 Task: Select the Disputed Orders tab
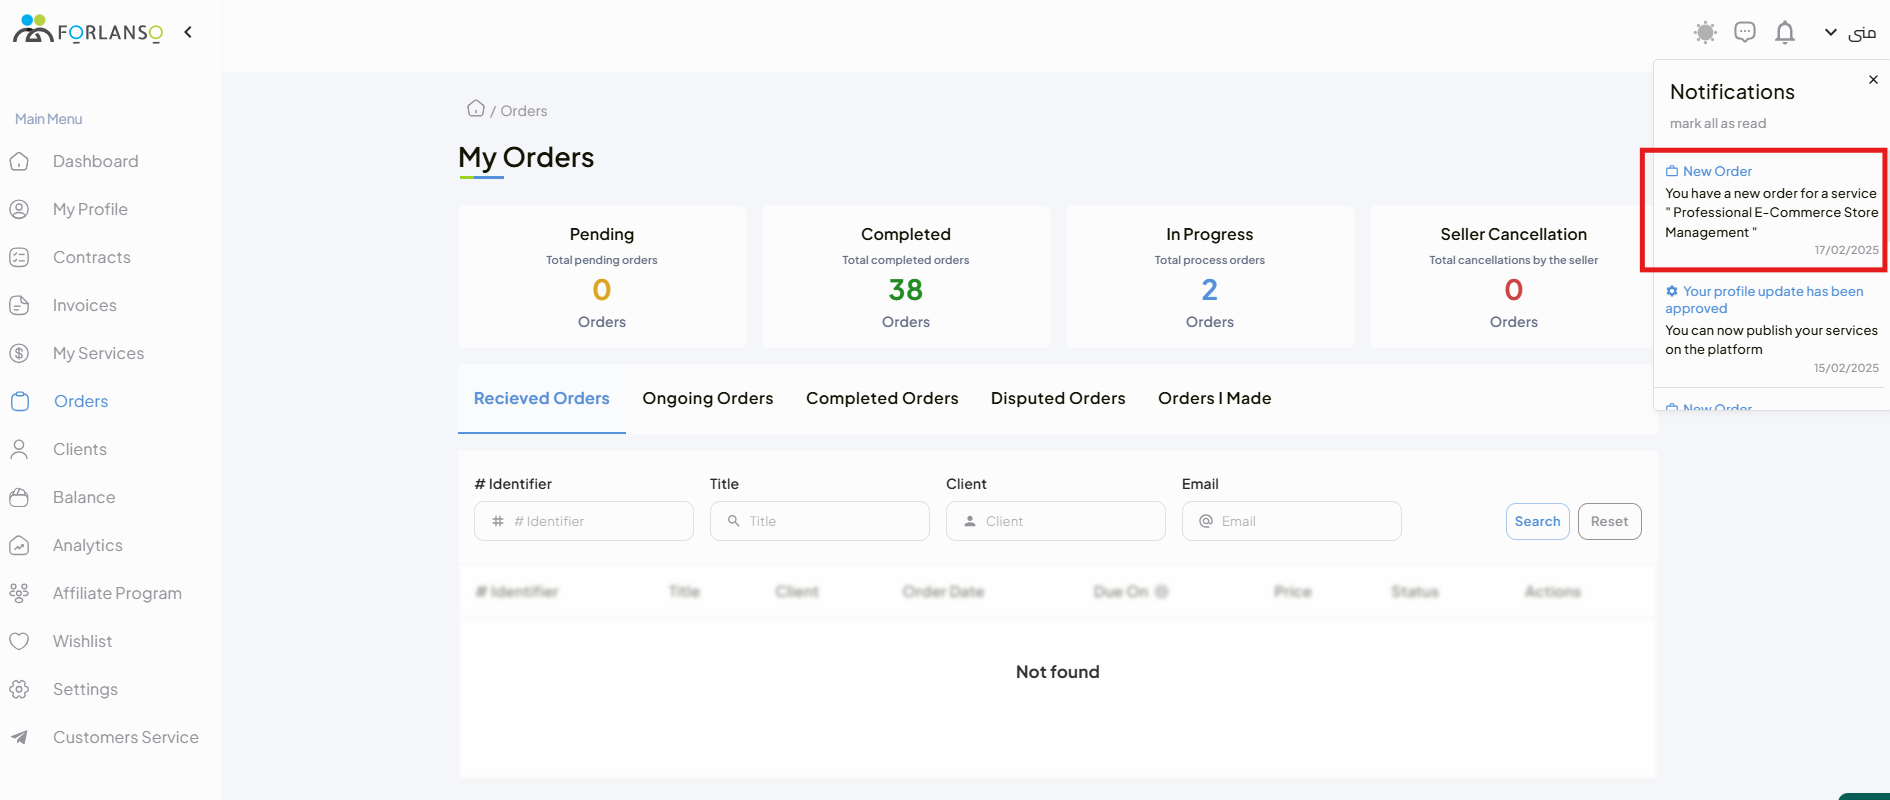click(1057, 398)
